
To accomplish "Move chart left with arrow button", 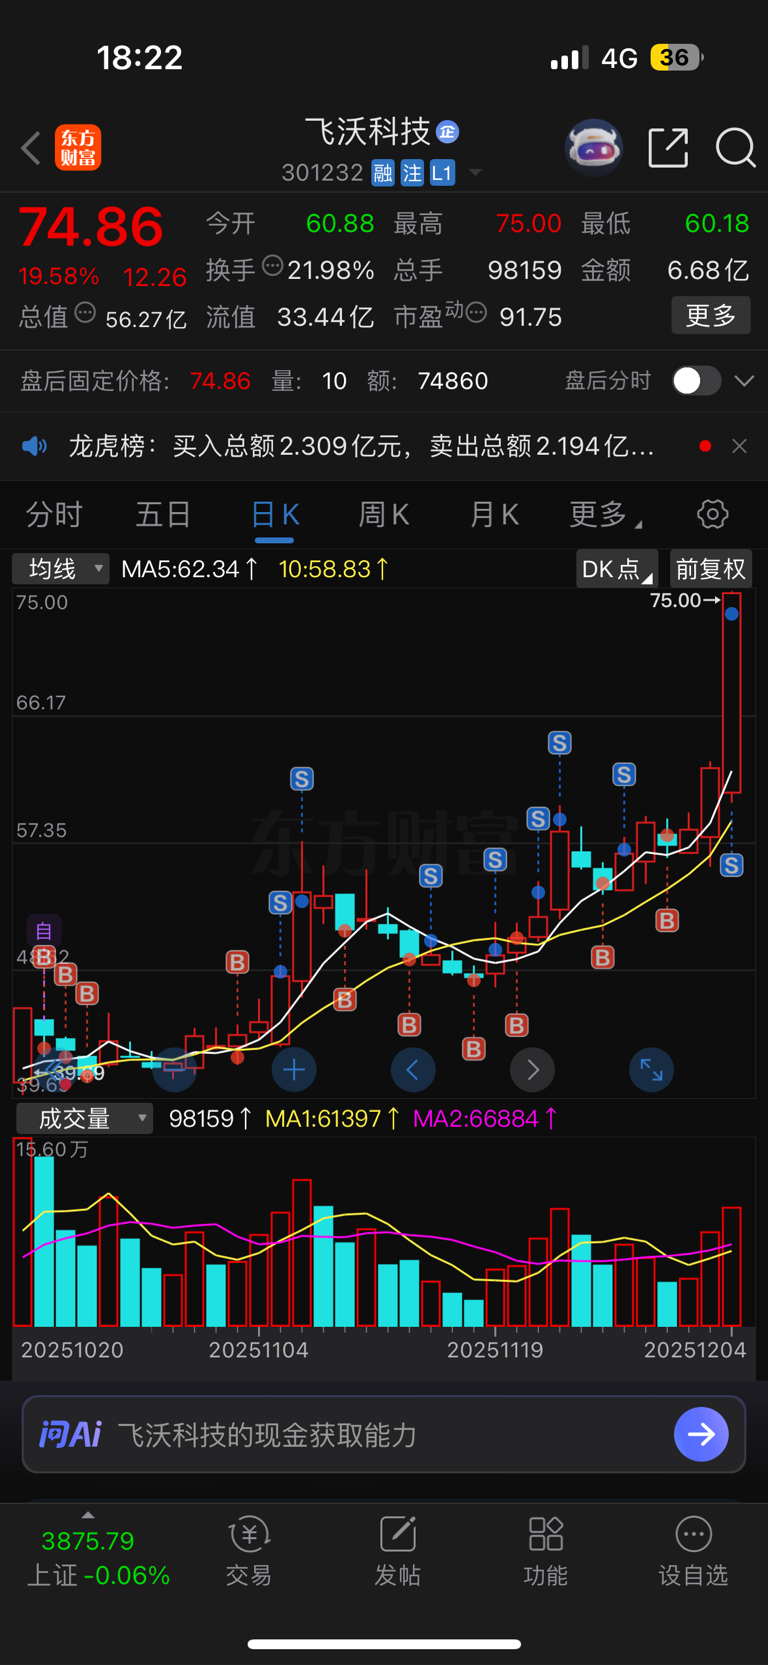I will coord(413,1070).
